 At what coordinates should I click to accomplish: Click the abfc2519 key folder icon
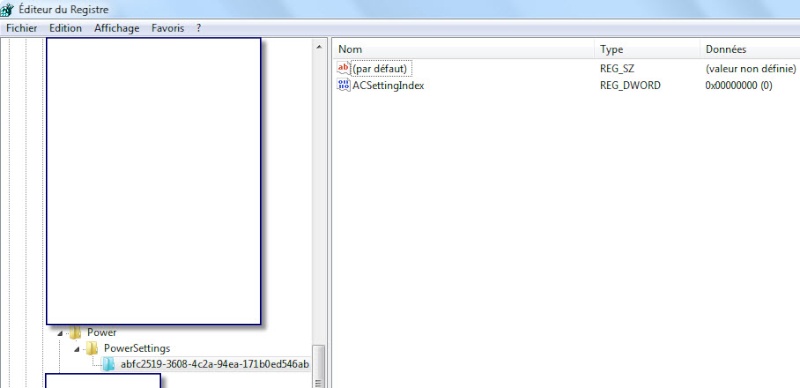click(109, 364)
